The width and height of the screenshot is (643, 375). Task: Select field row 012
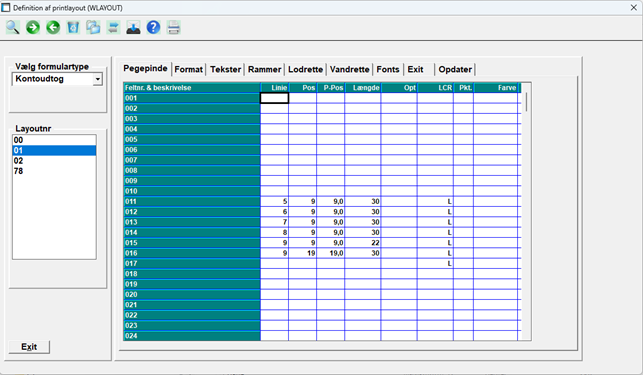click(192, 212)
